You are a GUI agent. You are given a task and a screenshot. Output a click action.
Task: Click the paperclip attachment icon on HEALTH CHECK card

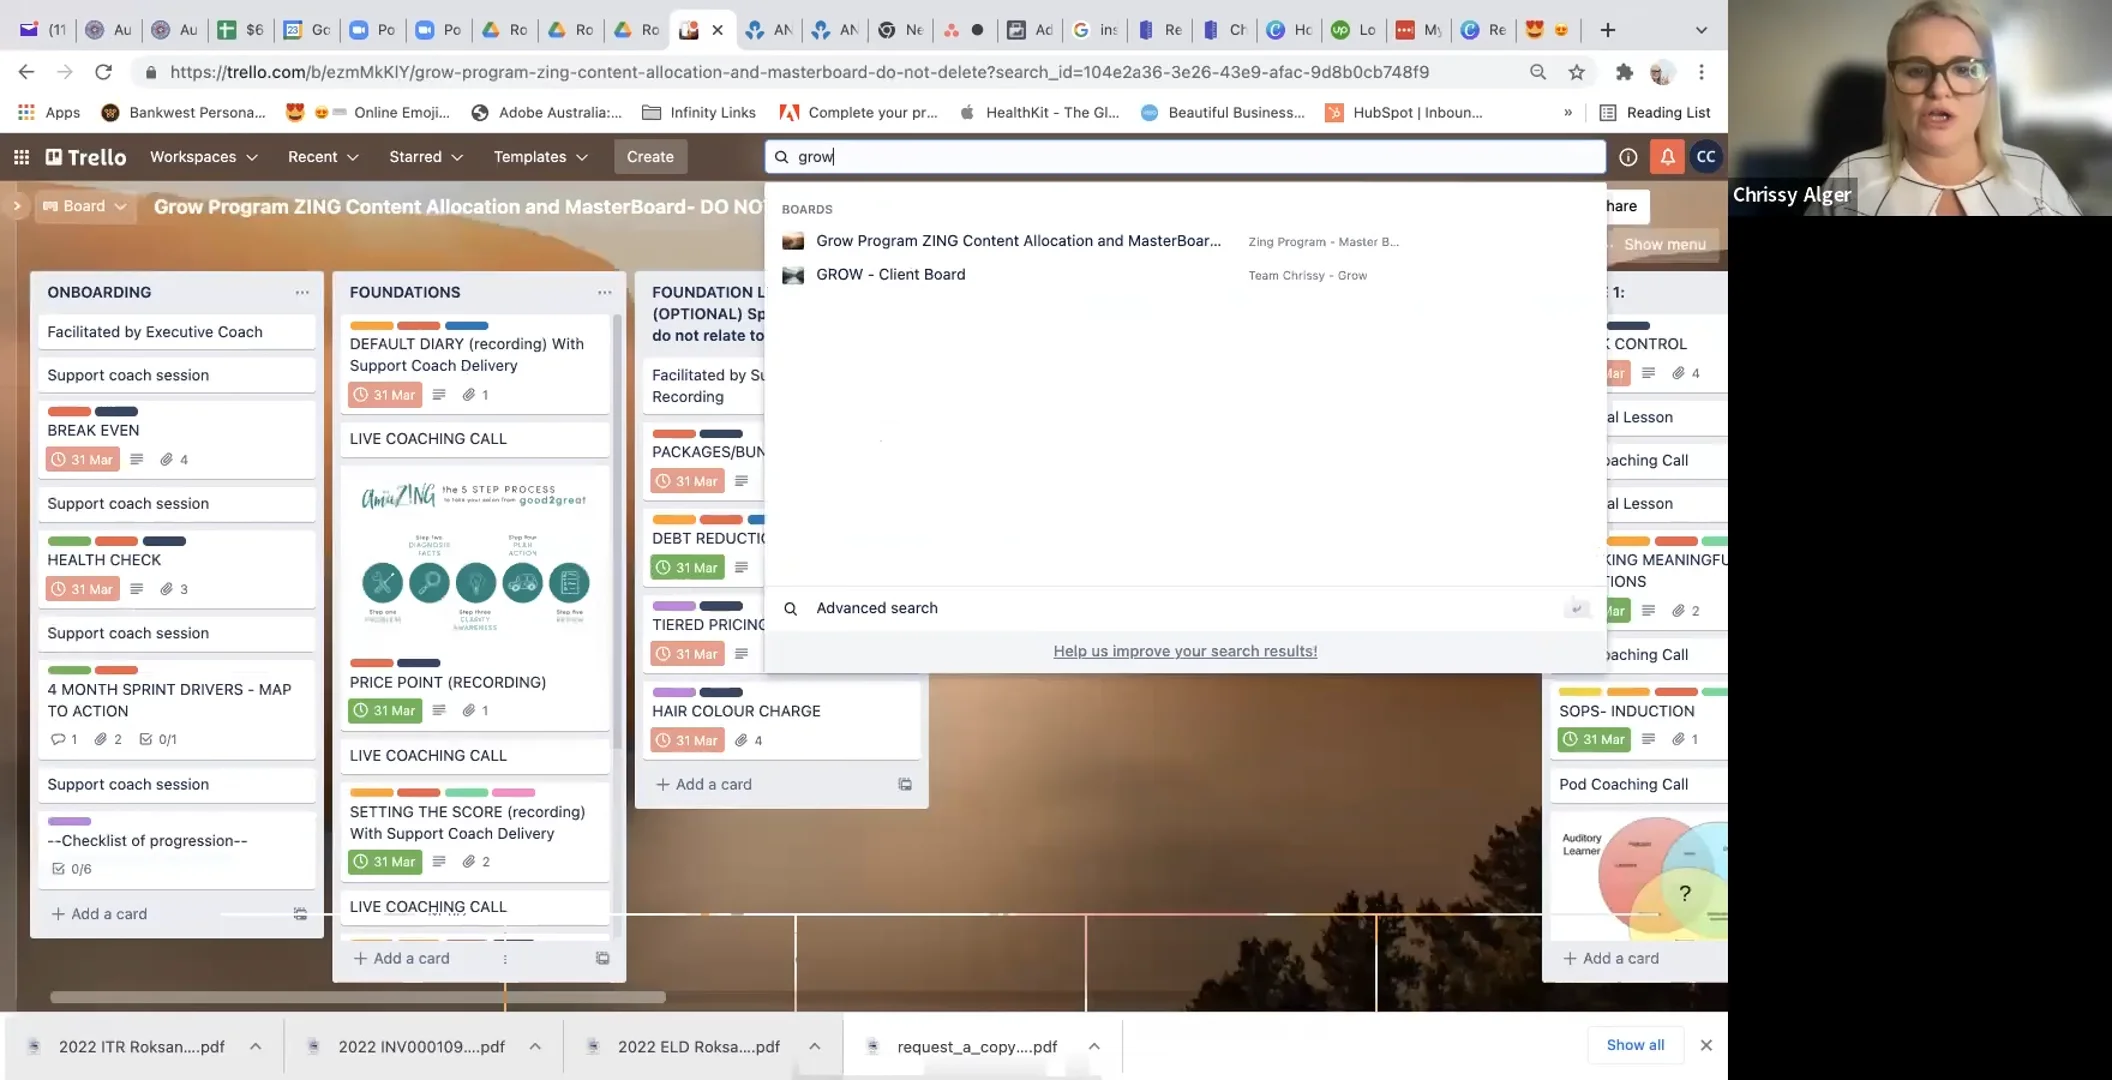[167, 589]
